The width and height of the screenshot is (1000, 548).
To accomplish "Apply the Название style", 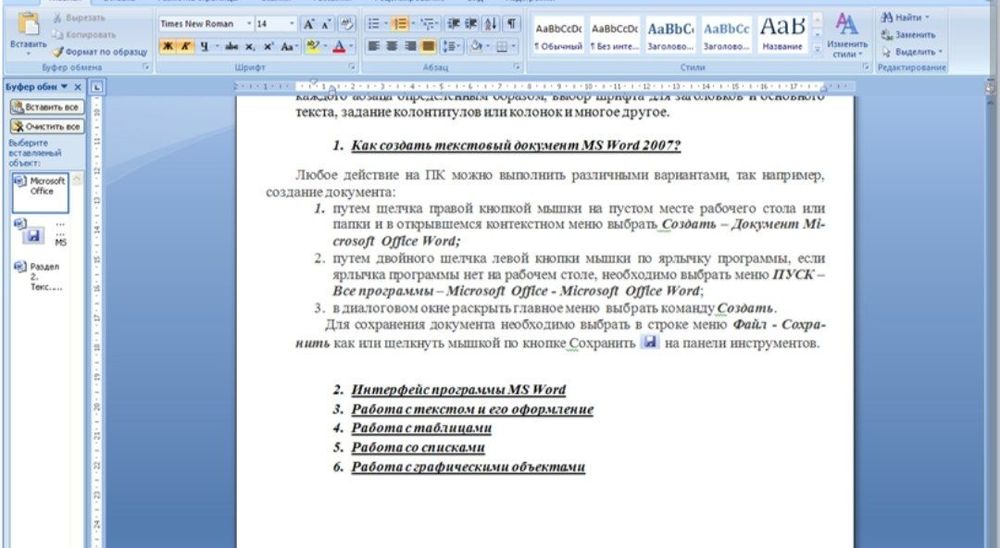I will [782, 36].
